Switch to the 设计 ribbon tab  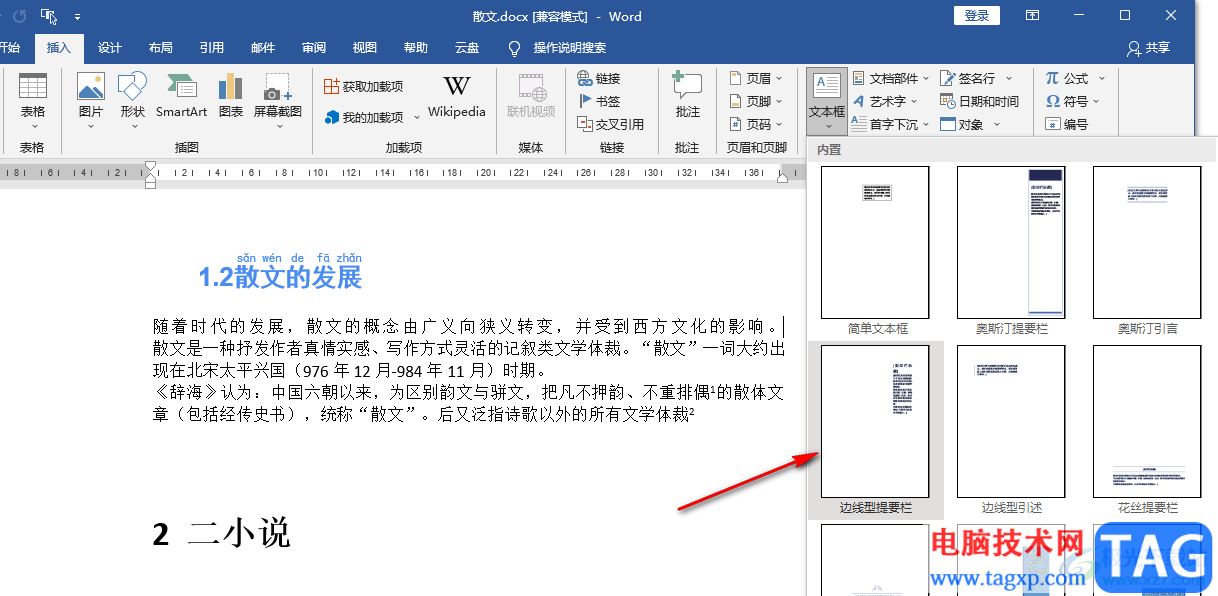[x=110, y=48]
